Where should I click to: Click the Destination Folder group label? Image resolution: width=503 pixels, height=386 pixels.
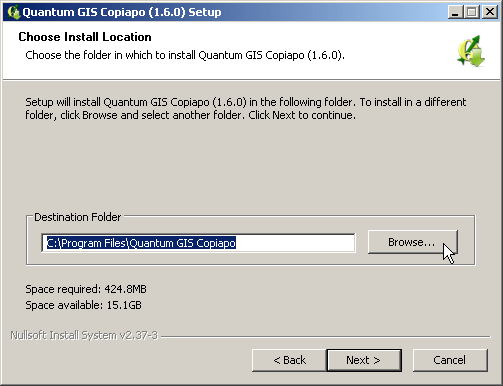pyautogui.click(x=78, y=217)
